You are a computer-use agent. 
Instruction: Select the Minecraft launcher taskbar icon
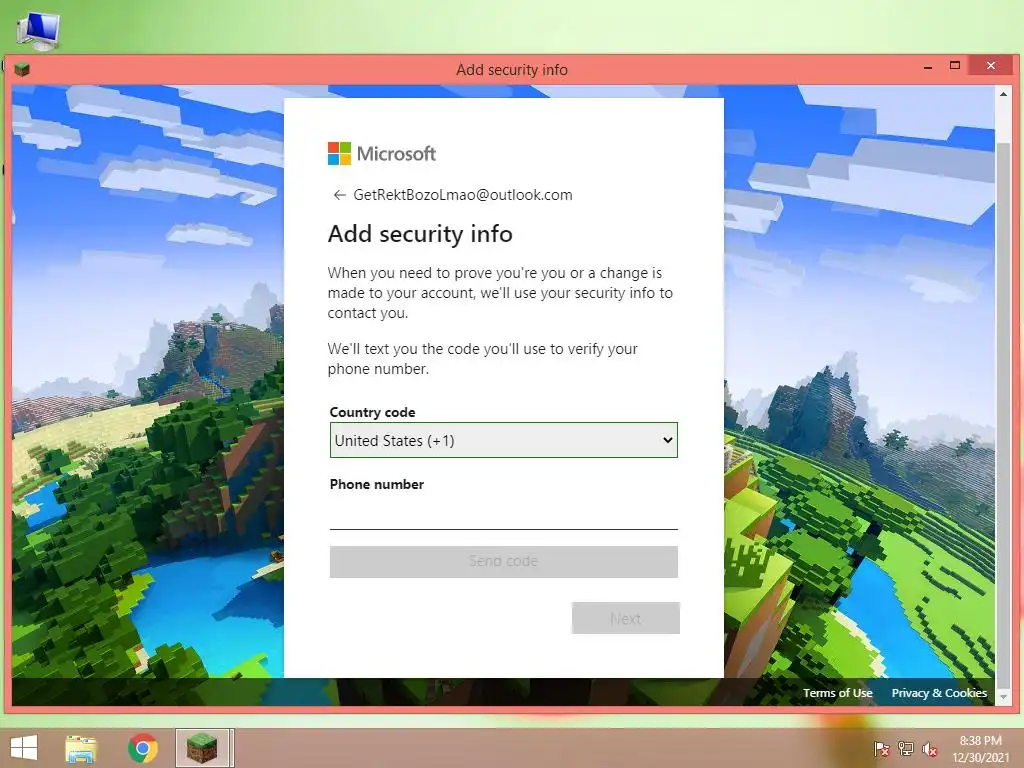(x=203, y=748)
